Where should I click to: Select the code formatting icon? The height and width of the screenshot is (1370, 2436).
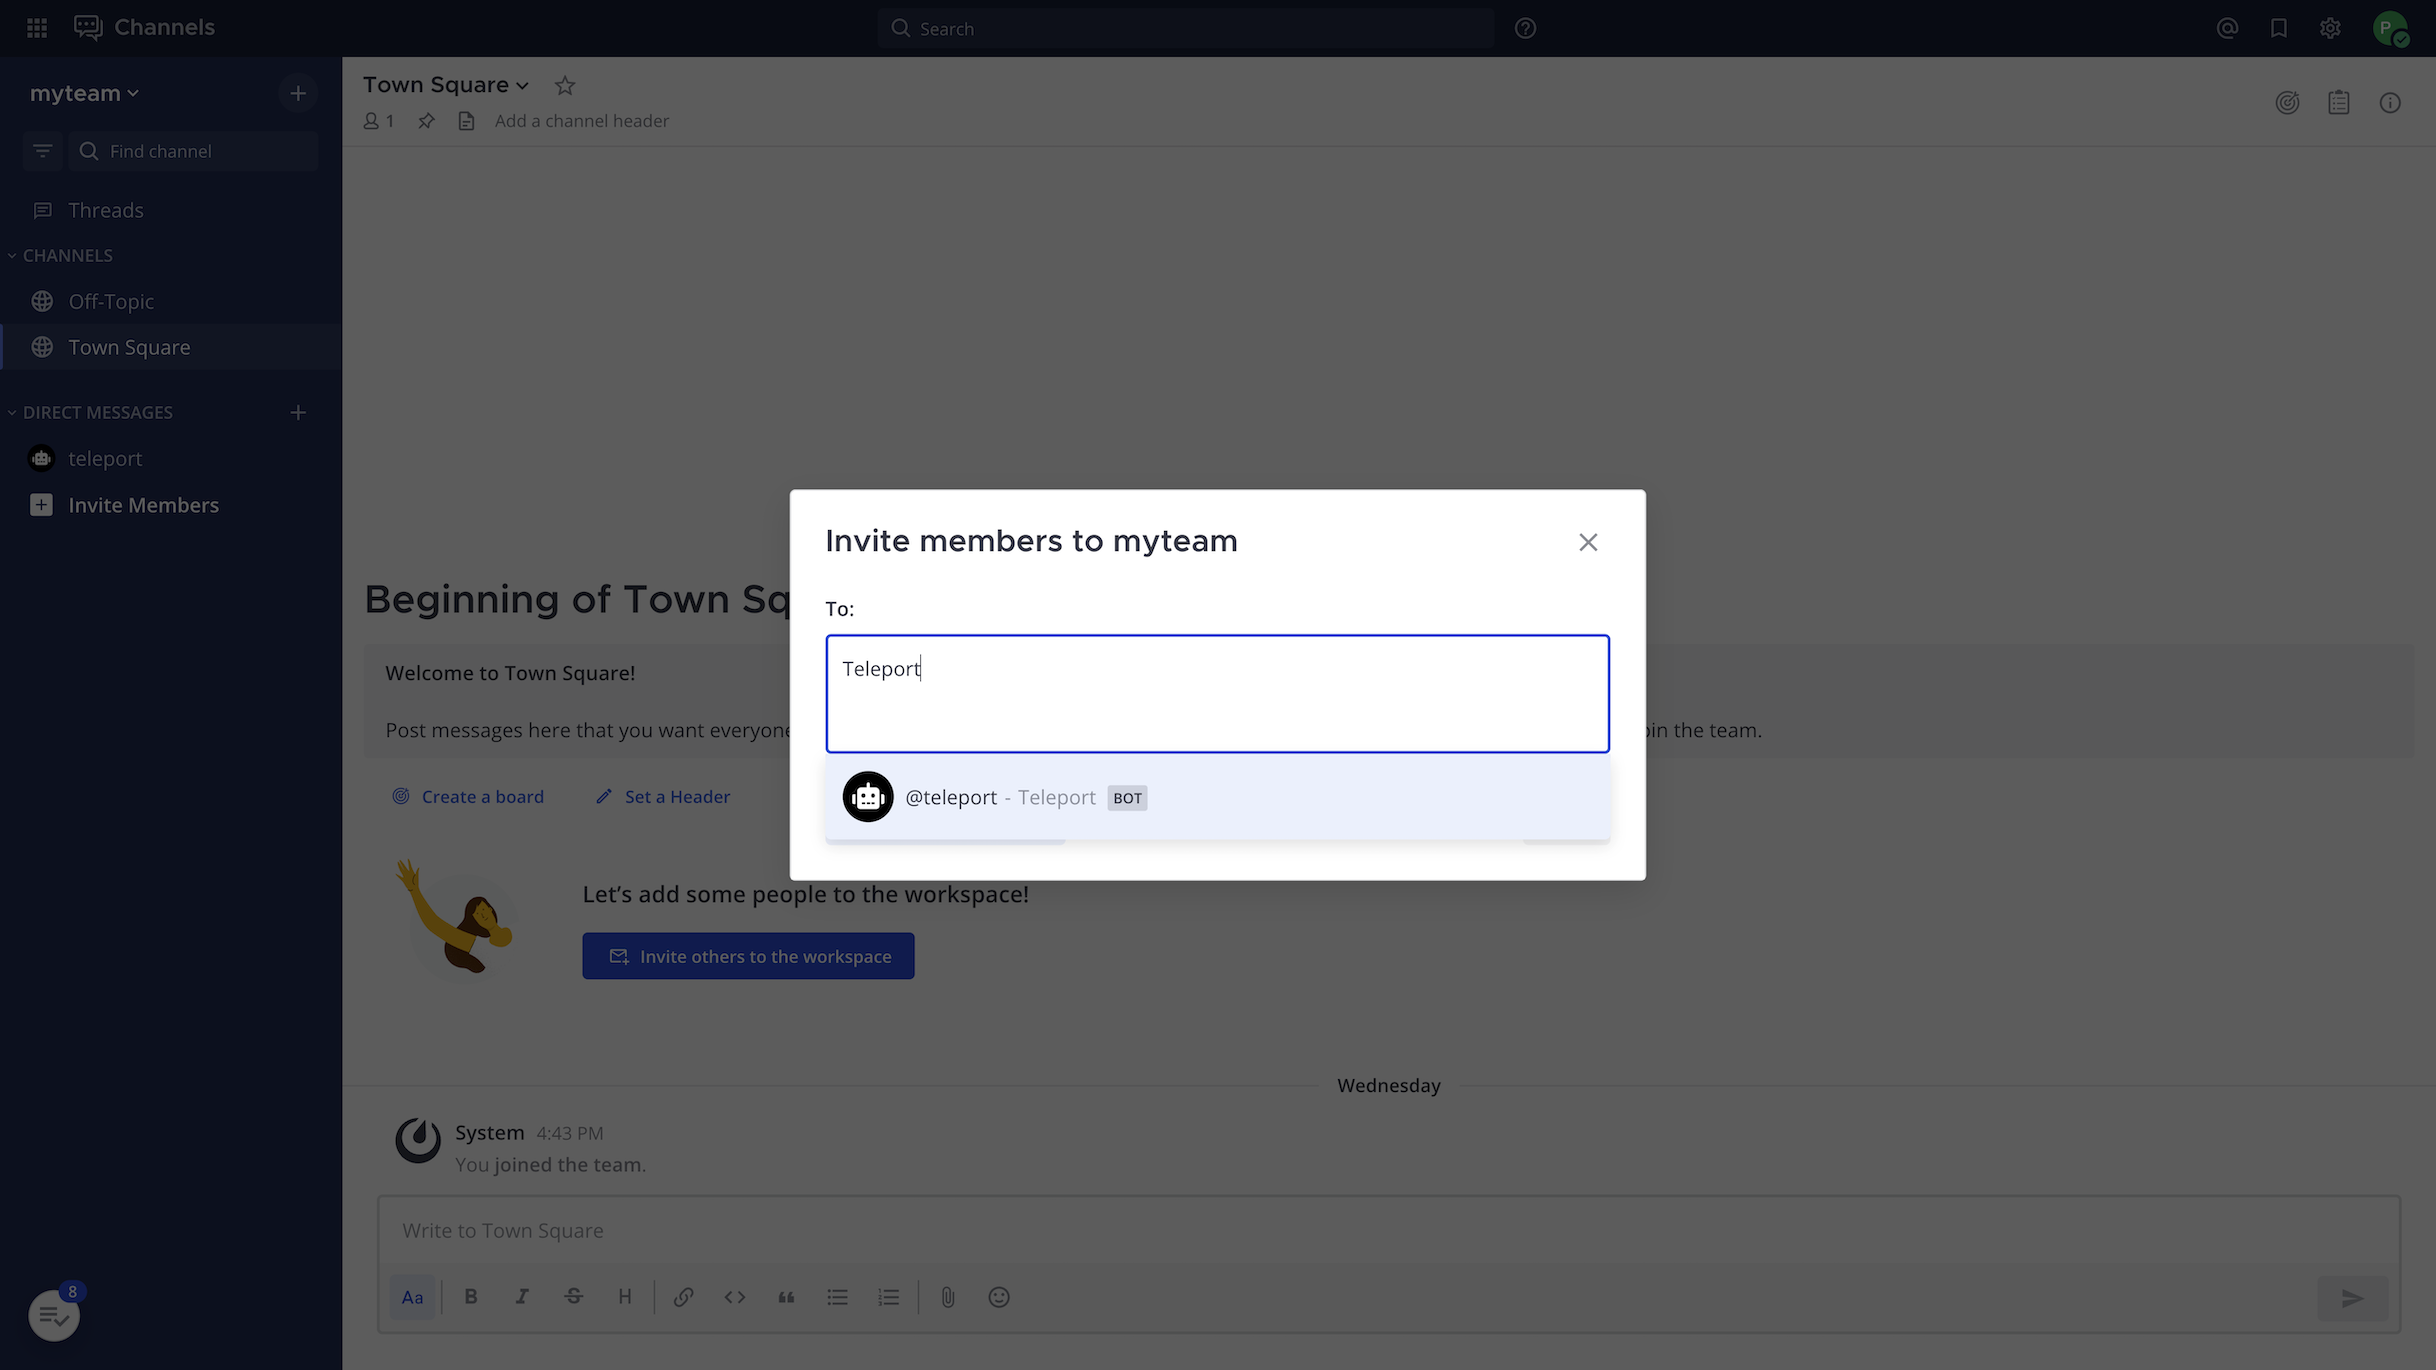pos(733,1296)
